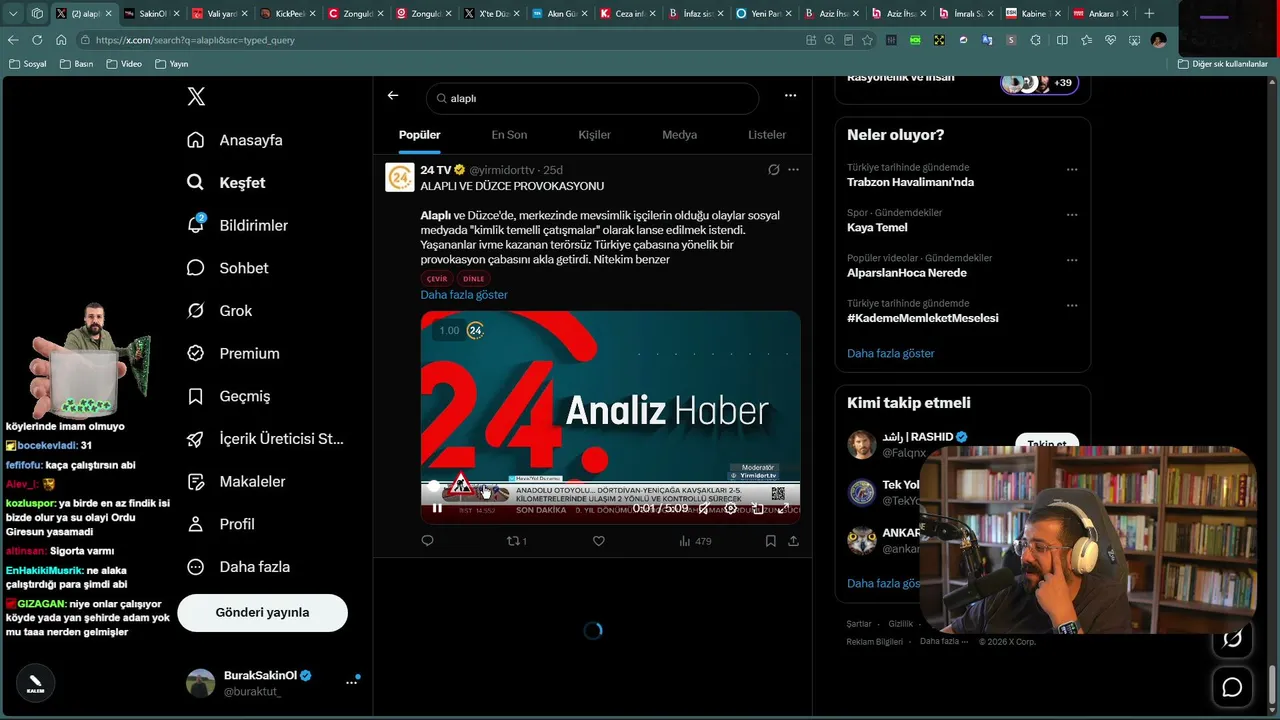The width and height of the screenshot is (1280, 720).
Task: Open Daha fazla sidebar menu
Action: [x=239, y=567]
